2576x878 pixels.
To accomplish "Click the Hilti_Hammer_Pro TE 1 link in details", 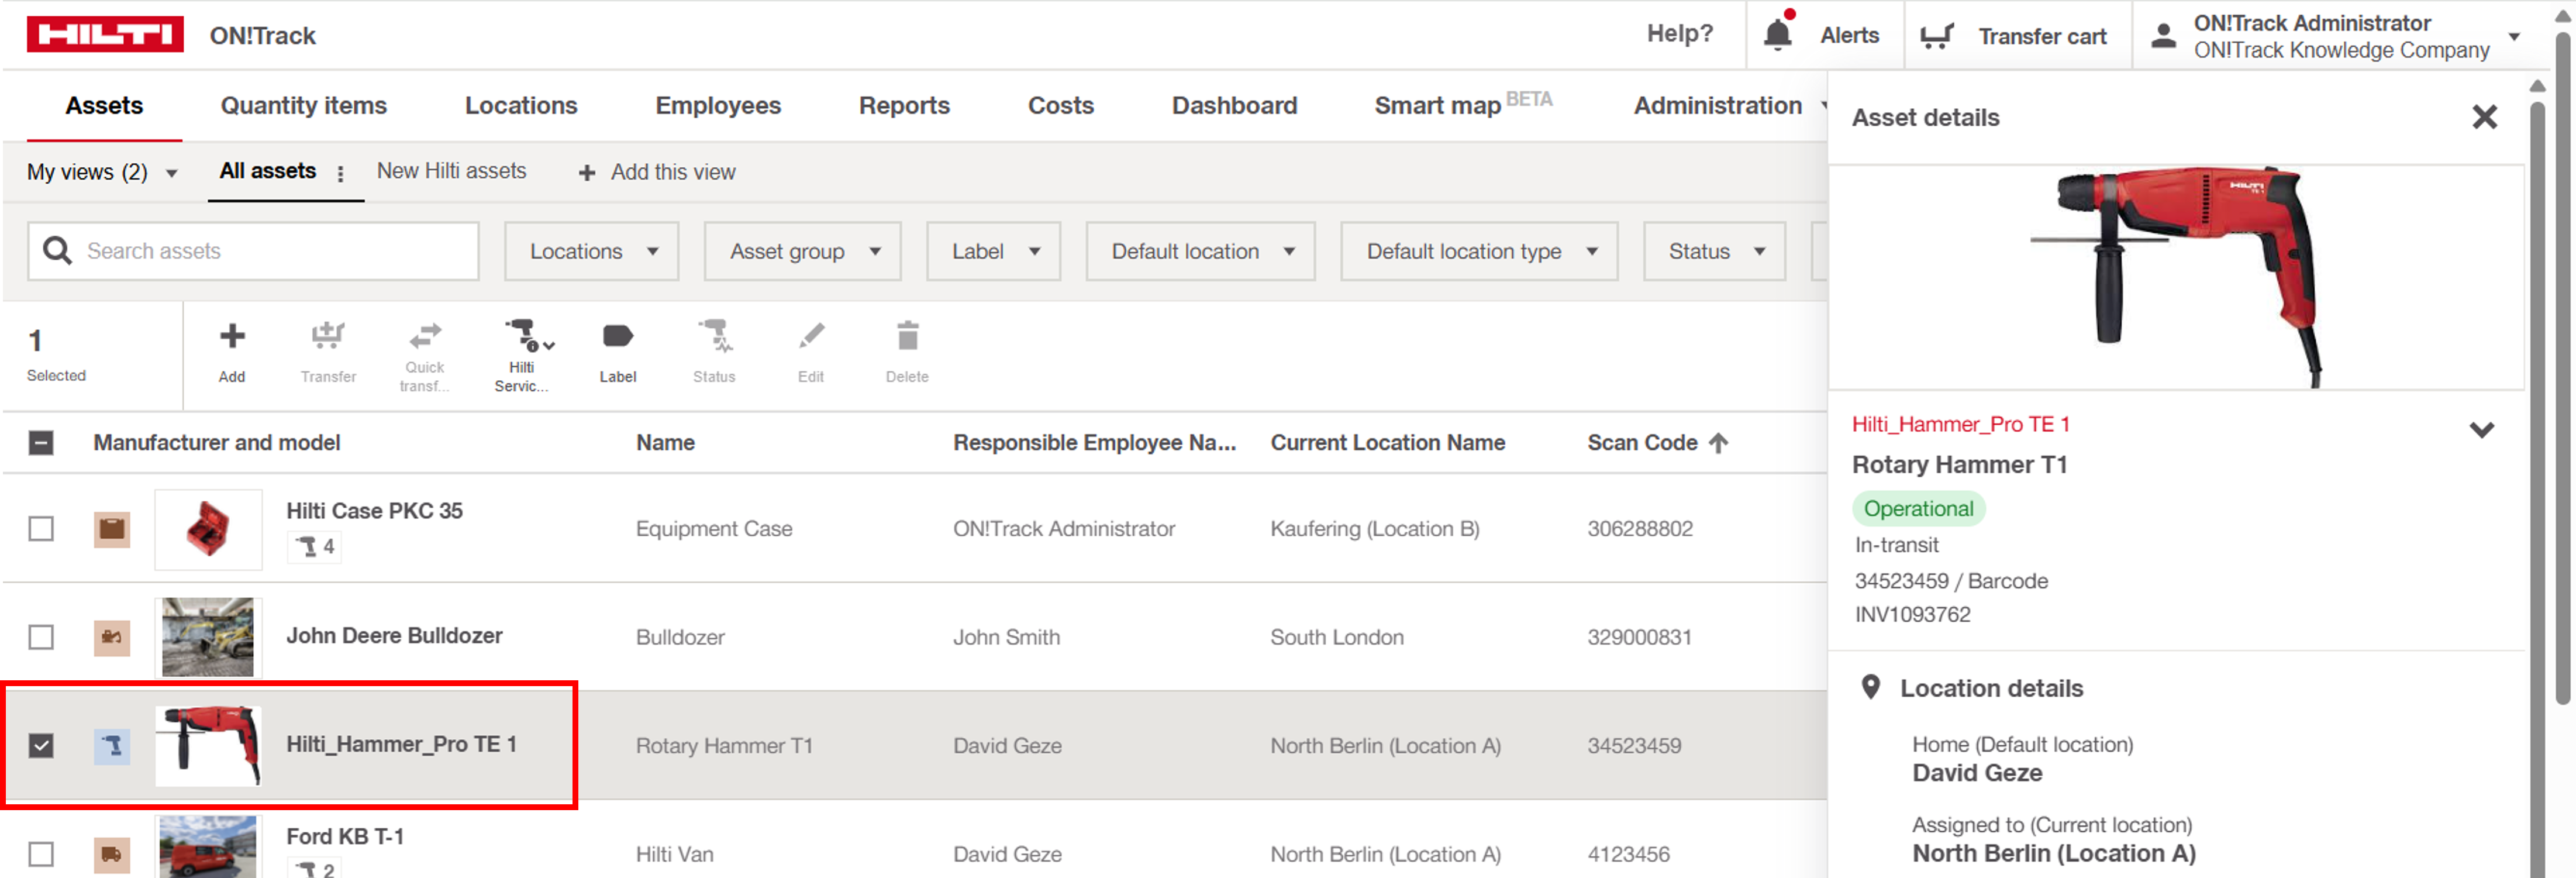I will tap(1960, 424).
